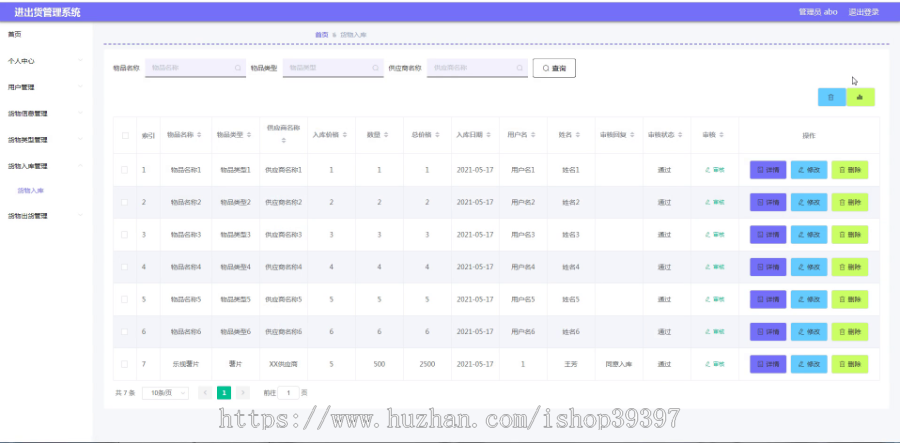Image resolution: width=900 pixels, height=443 pixels.
Task: Click into the 供应商名称 search input
Action: coord(477,68)
